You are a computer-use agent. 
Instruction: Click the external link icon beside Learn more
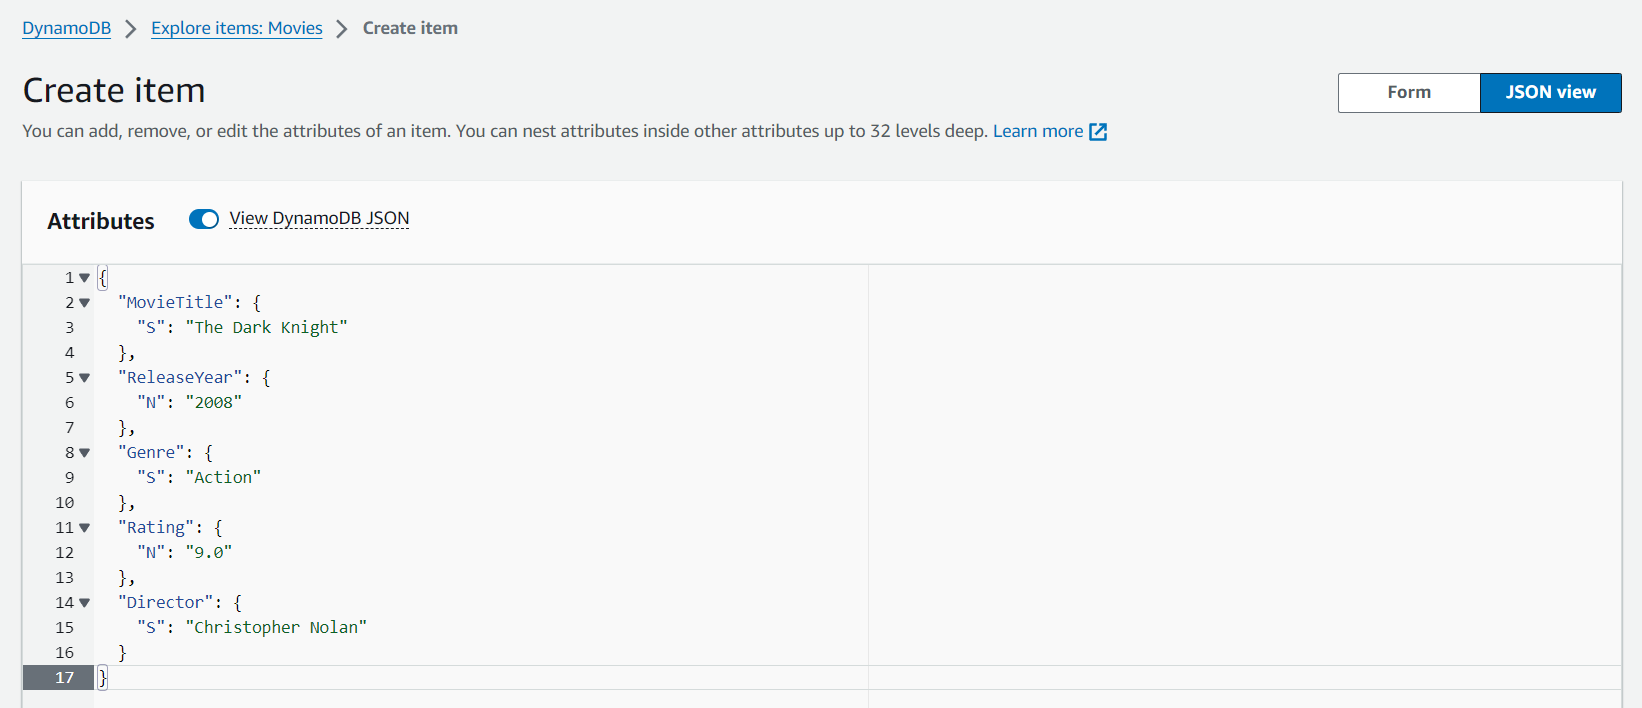click(x=1098, y=132)
